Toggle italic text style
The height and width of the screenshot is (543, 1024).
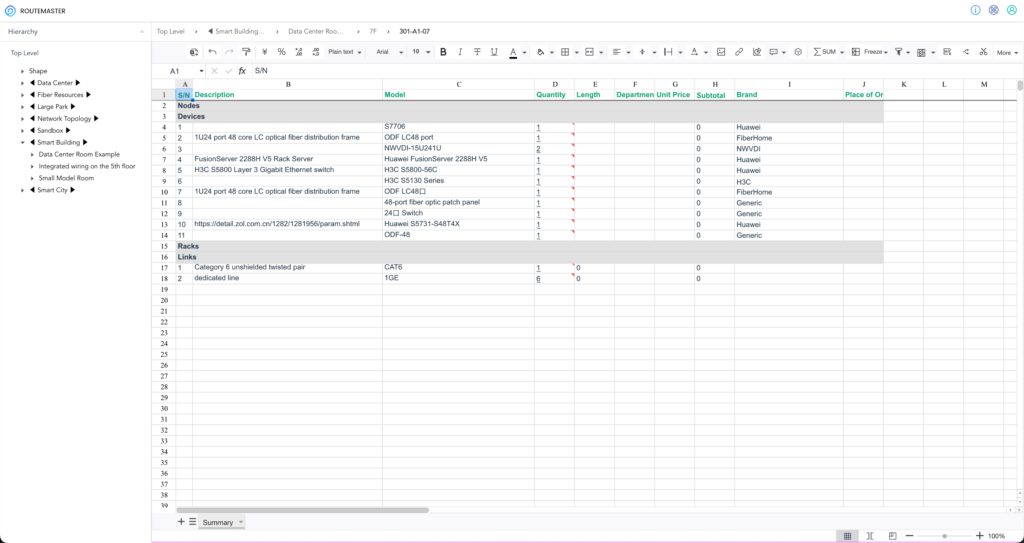click(460, 52)
